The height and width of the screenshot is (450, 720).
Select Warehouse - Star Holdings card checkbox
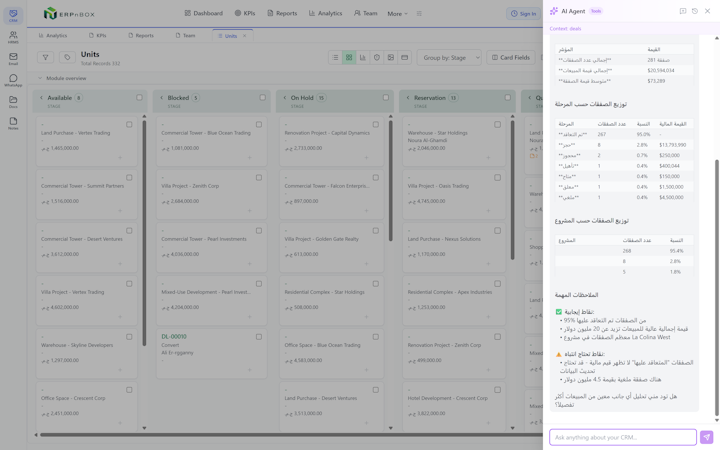[497, 124]
